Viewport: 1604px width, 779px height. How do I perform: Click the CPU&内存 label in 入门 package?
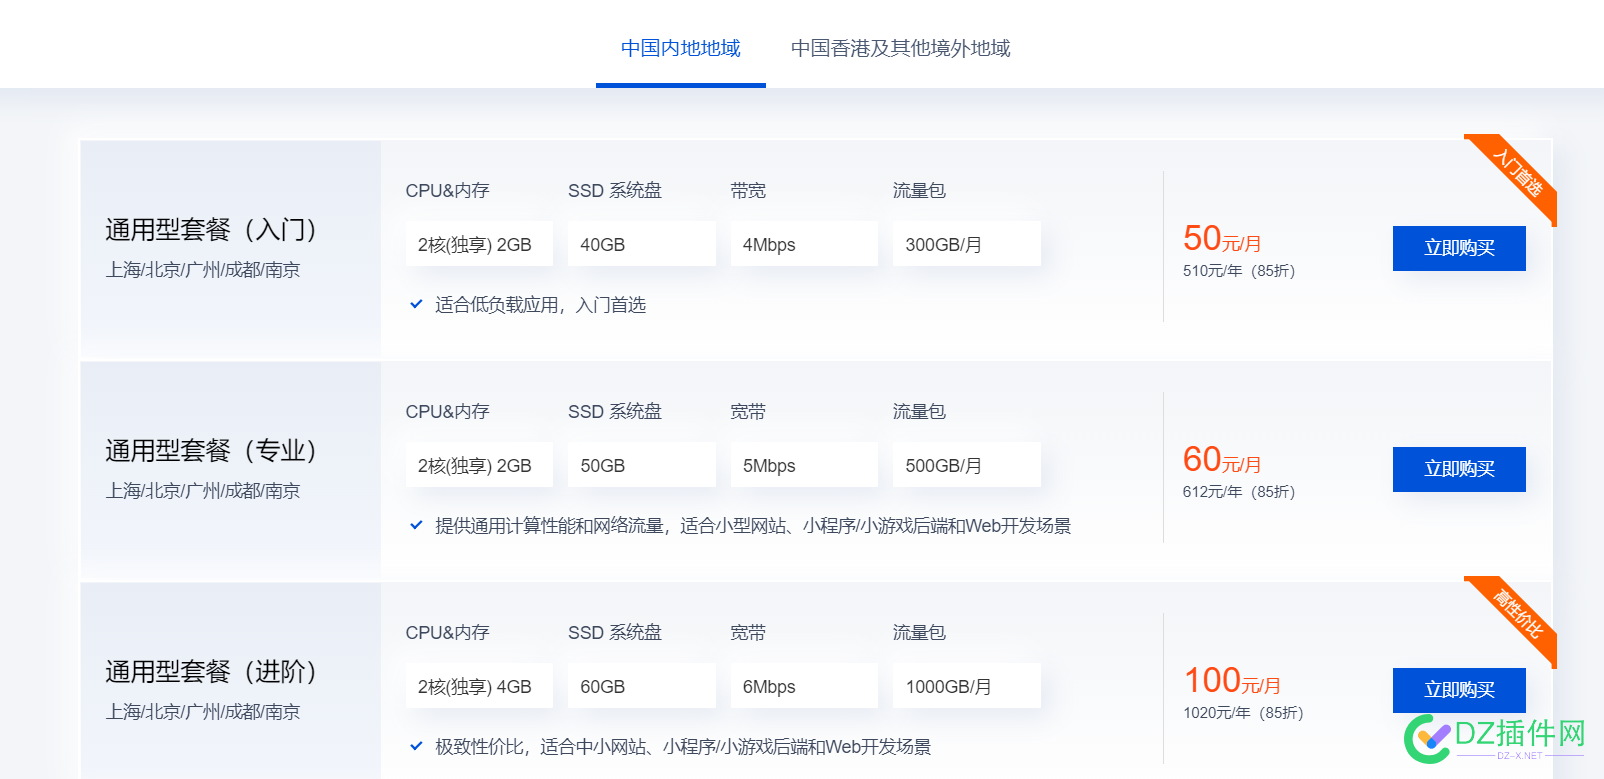[447, 191]
